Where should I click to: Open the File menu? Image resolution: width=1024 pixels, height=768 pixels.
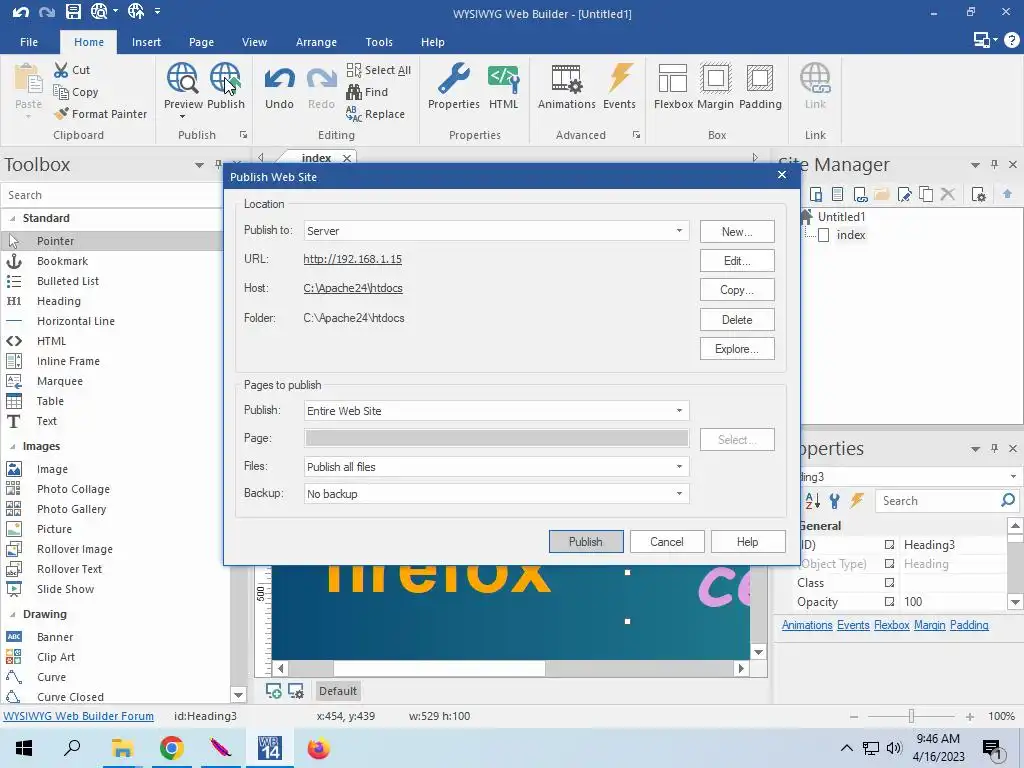29,42
